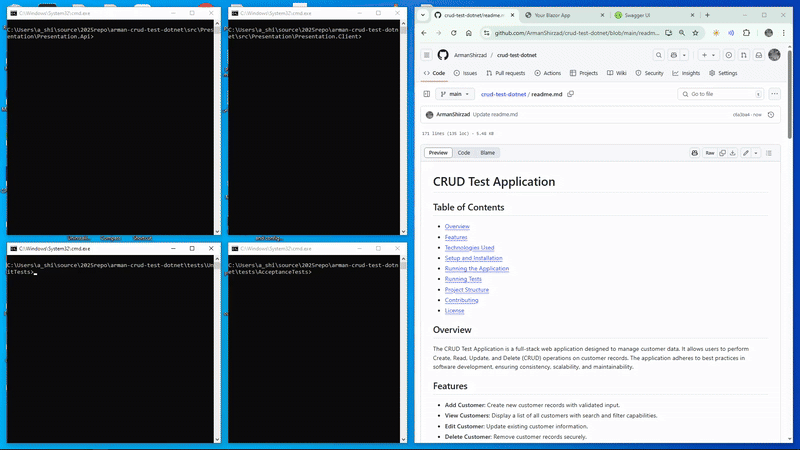The image size is (800, 450).
Task: Open the commit history clock icon
Action: coord(771,115)
